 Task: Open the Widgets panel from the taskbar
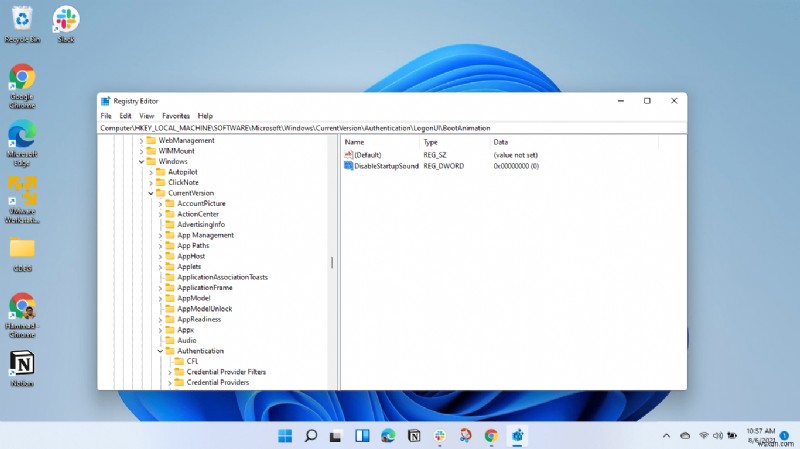pos(362,435)
